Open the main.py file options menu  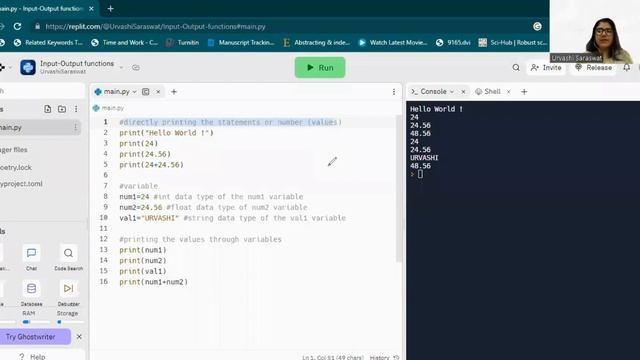[x=76, y=127]
